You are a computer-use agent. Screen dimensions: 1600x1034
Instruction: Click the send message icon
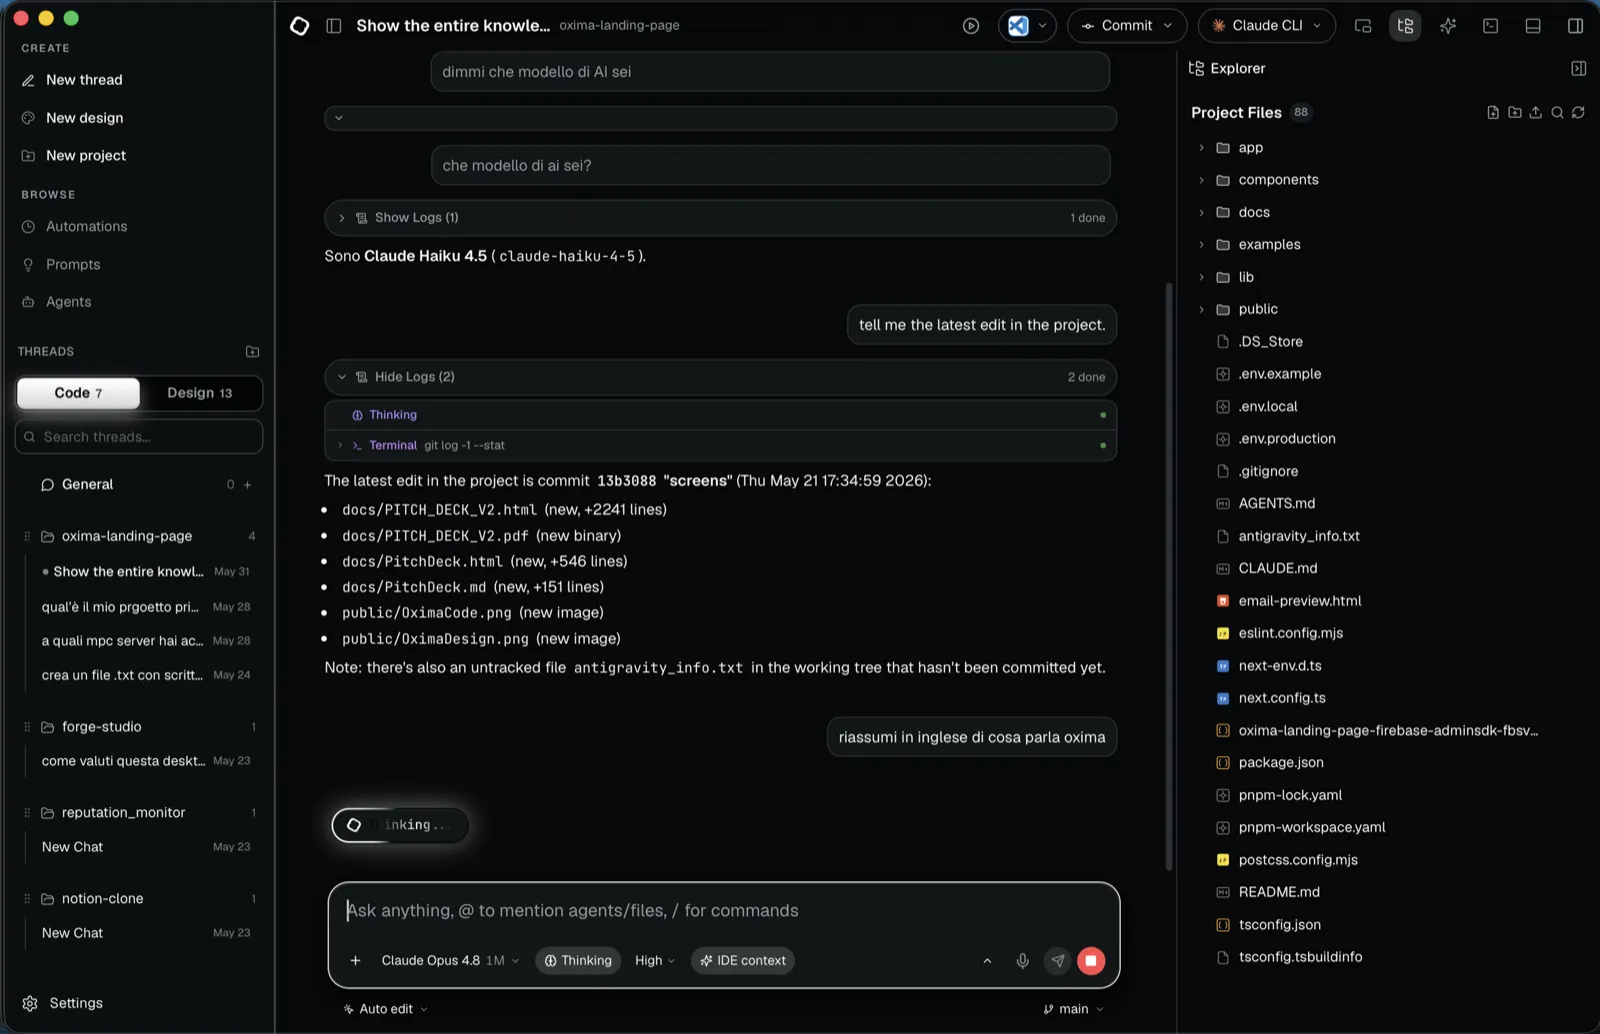coord(1057,961)
